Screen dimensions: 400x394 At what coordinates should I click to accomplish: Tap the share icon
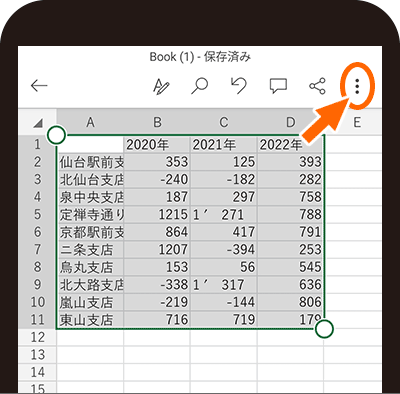point(317,86)
